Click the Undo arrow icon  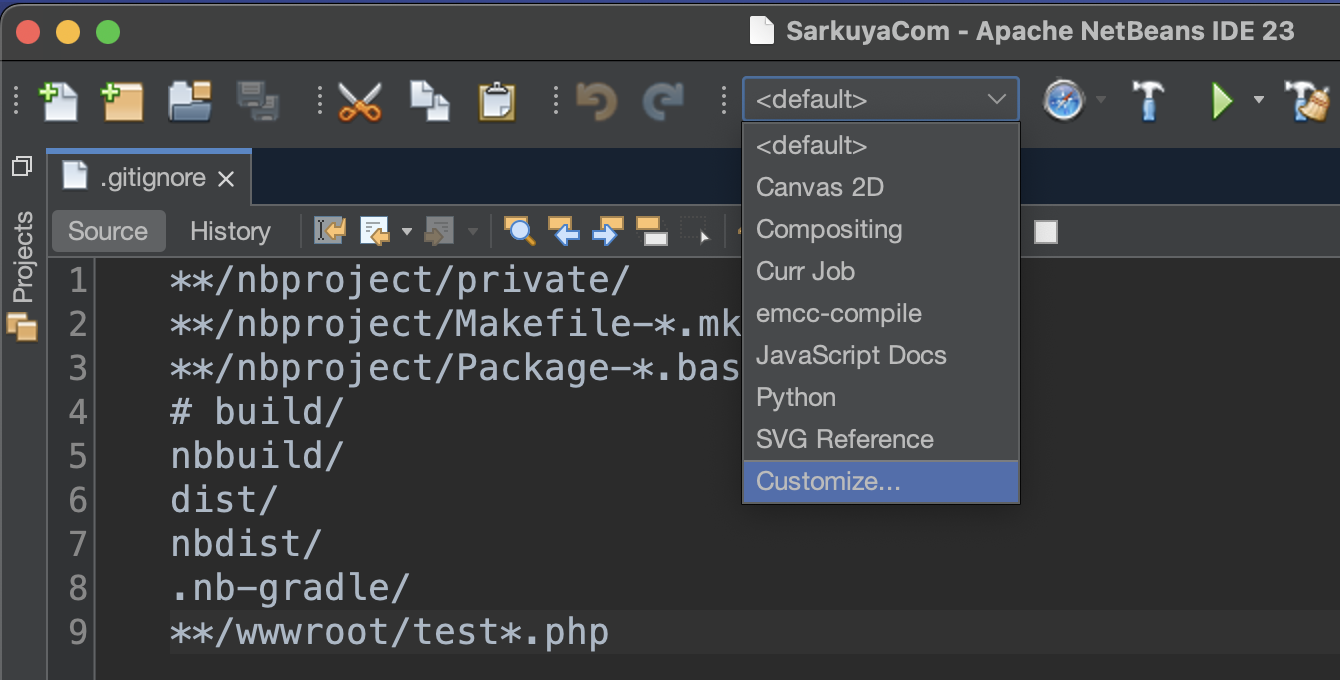click(597, 100)
